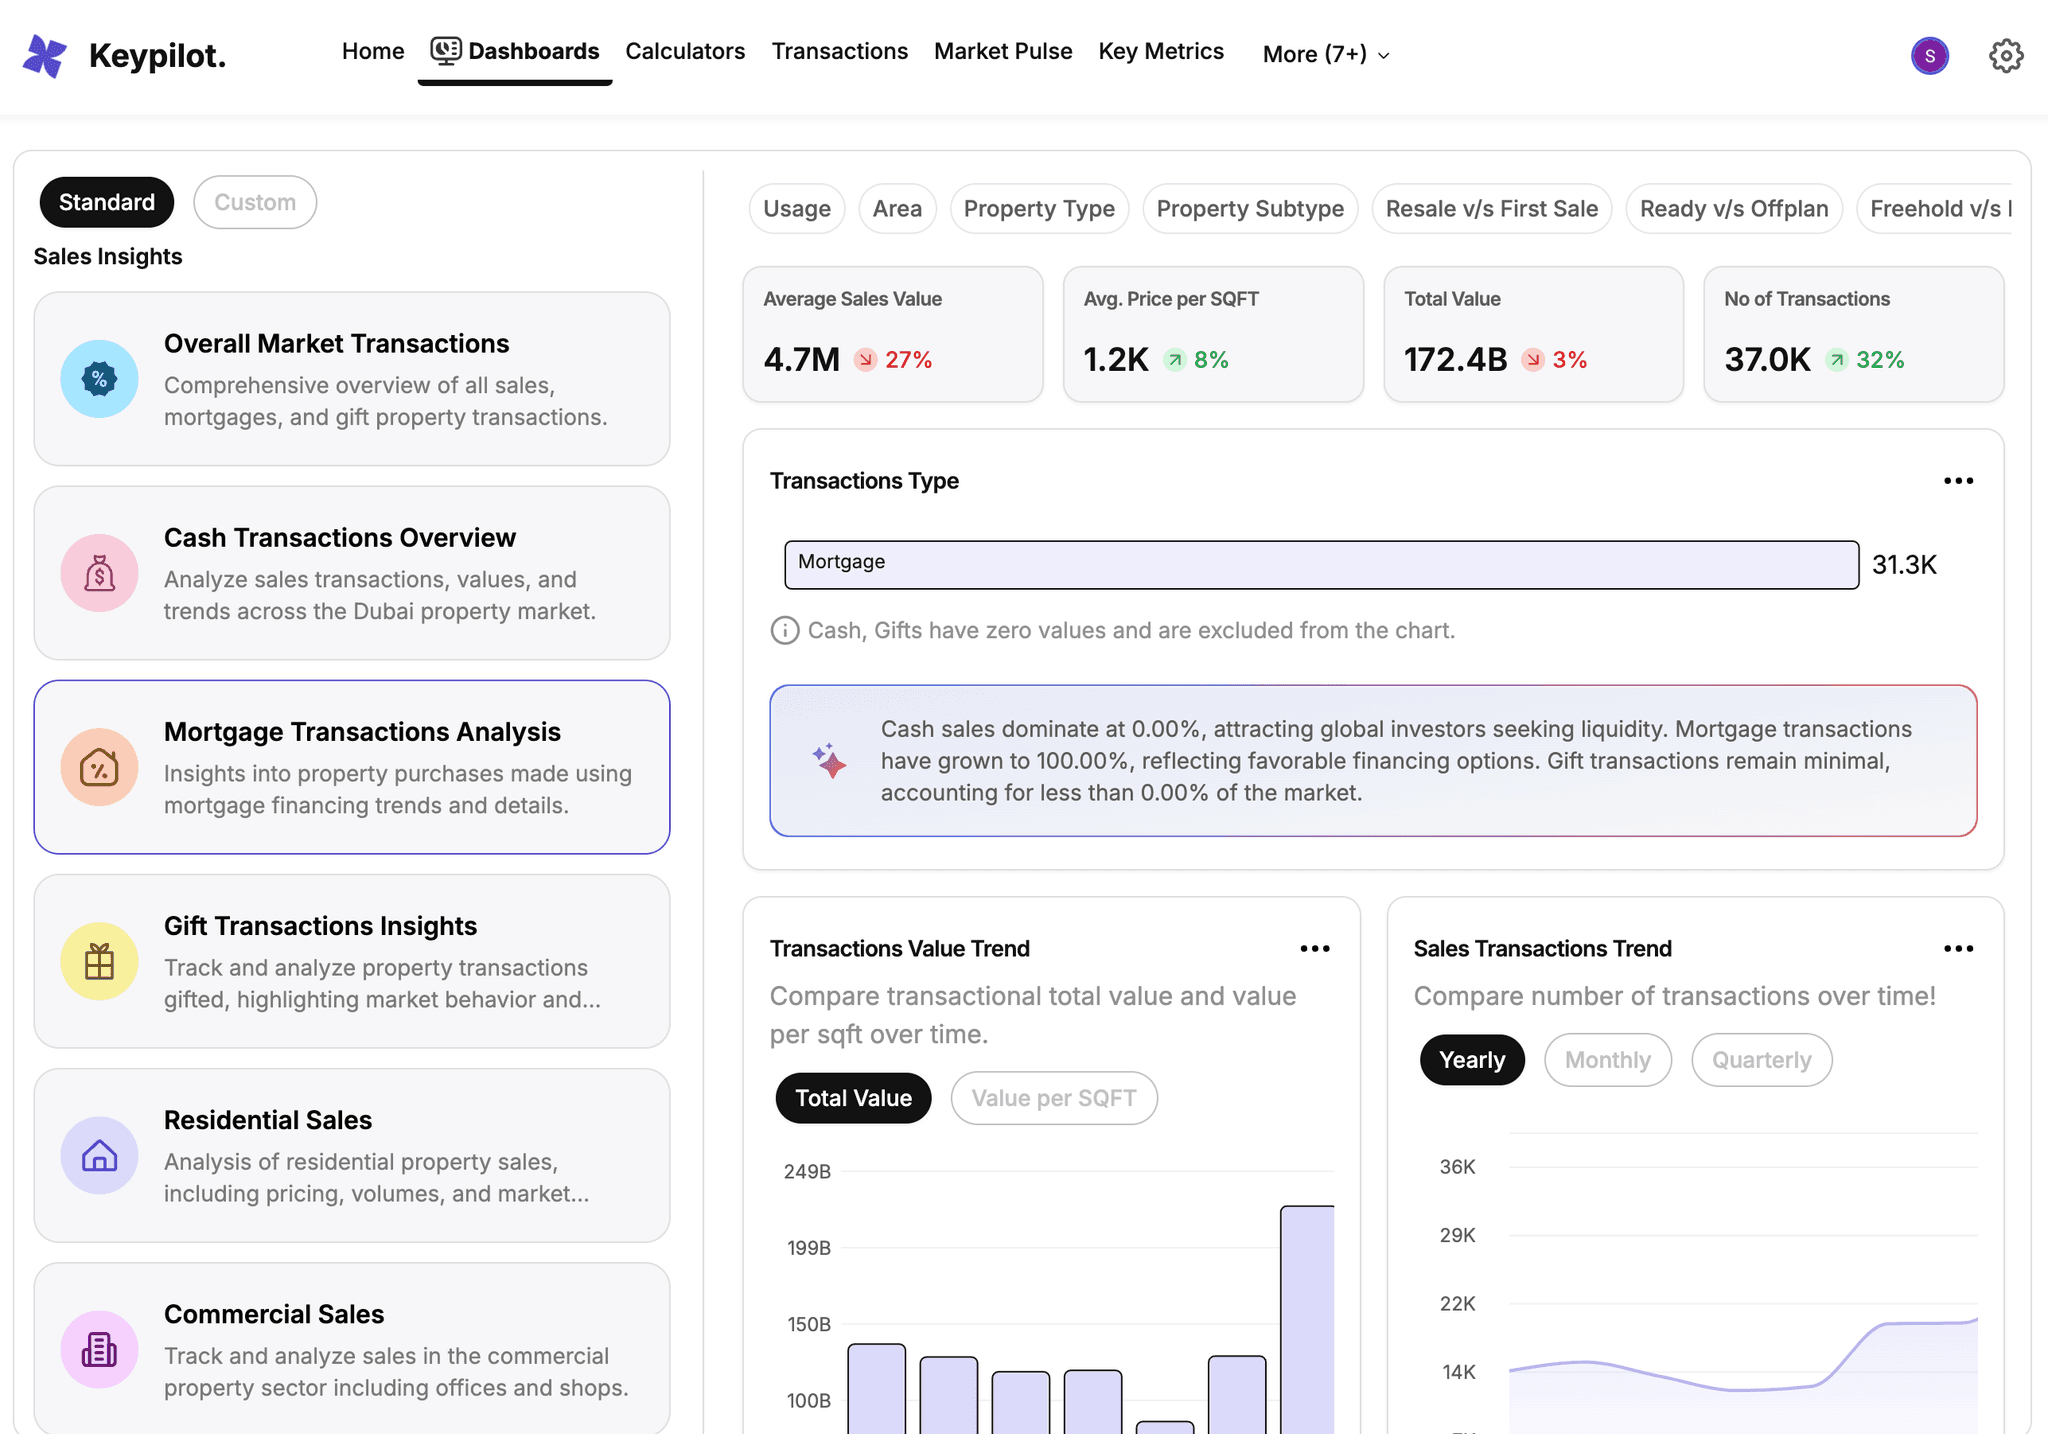Go to the Market Pulse tab
Screen dimensions: 2048x1434
click(1003, 51)
